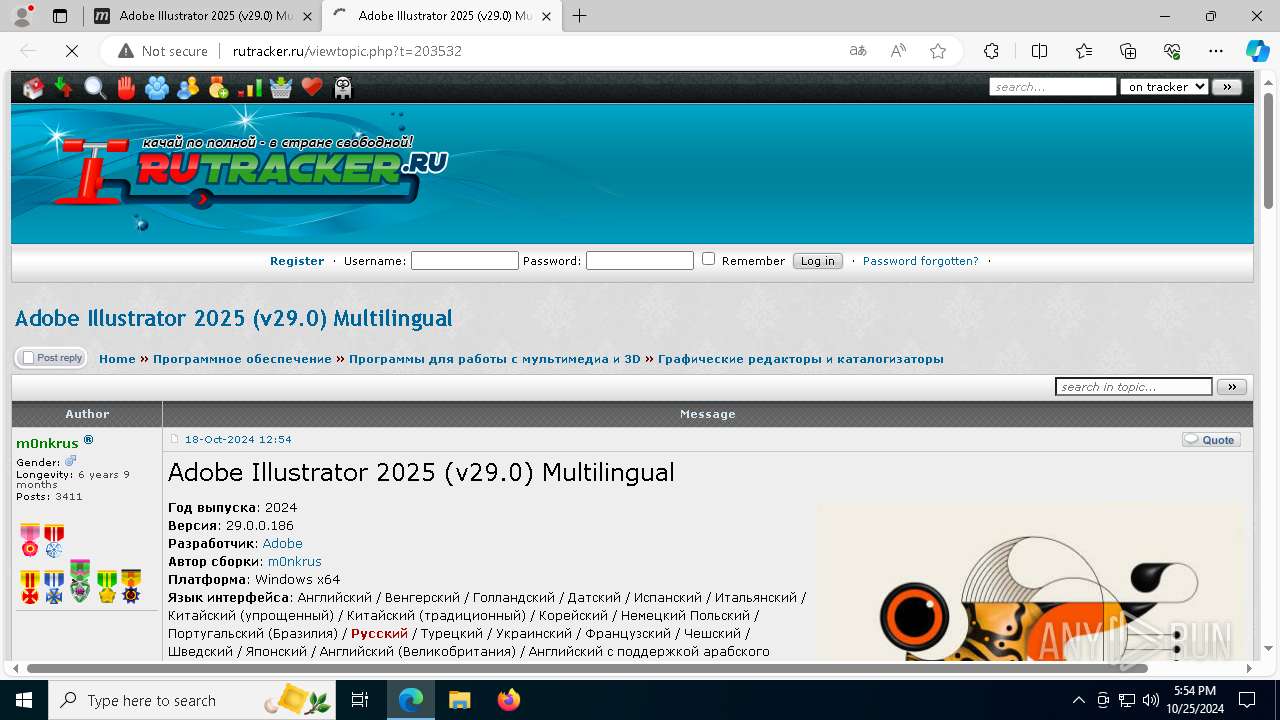Click Password forgotten link
This screenshot has width=1280, height=720.
pos(921,261)
